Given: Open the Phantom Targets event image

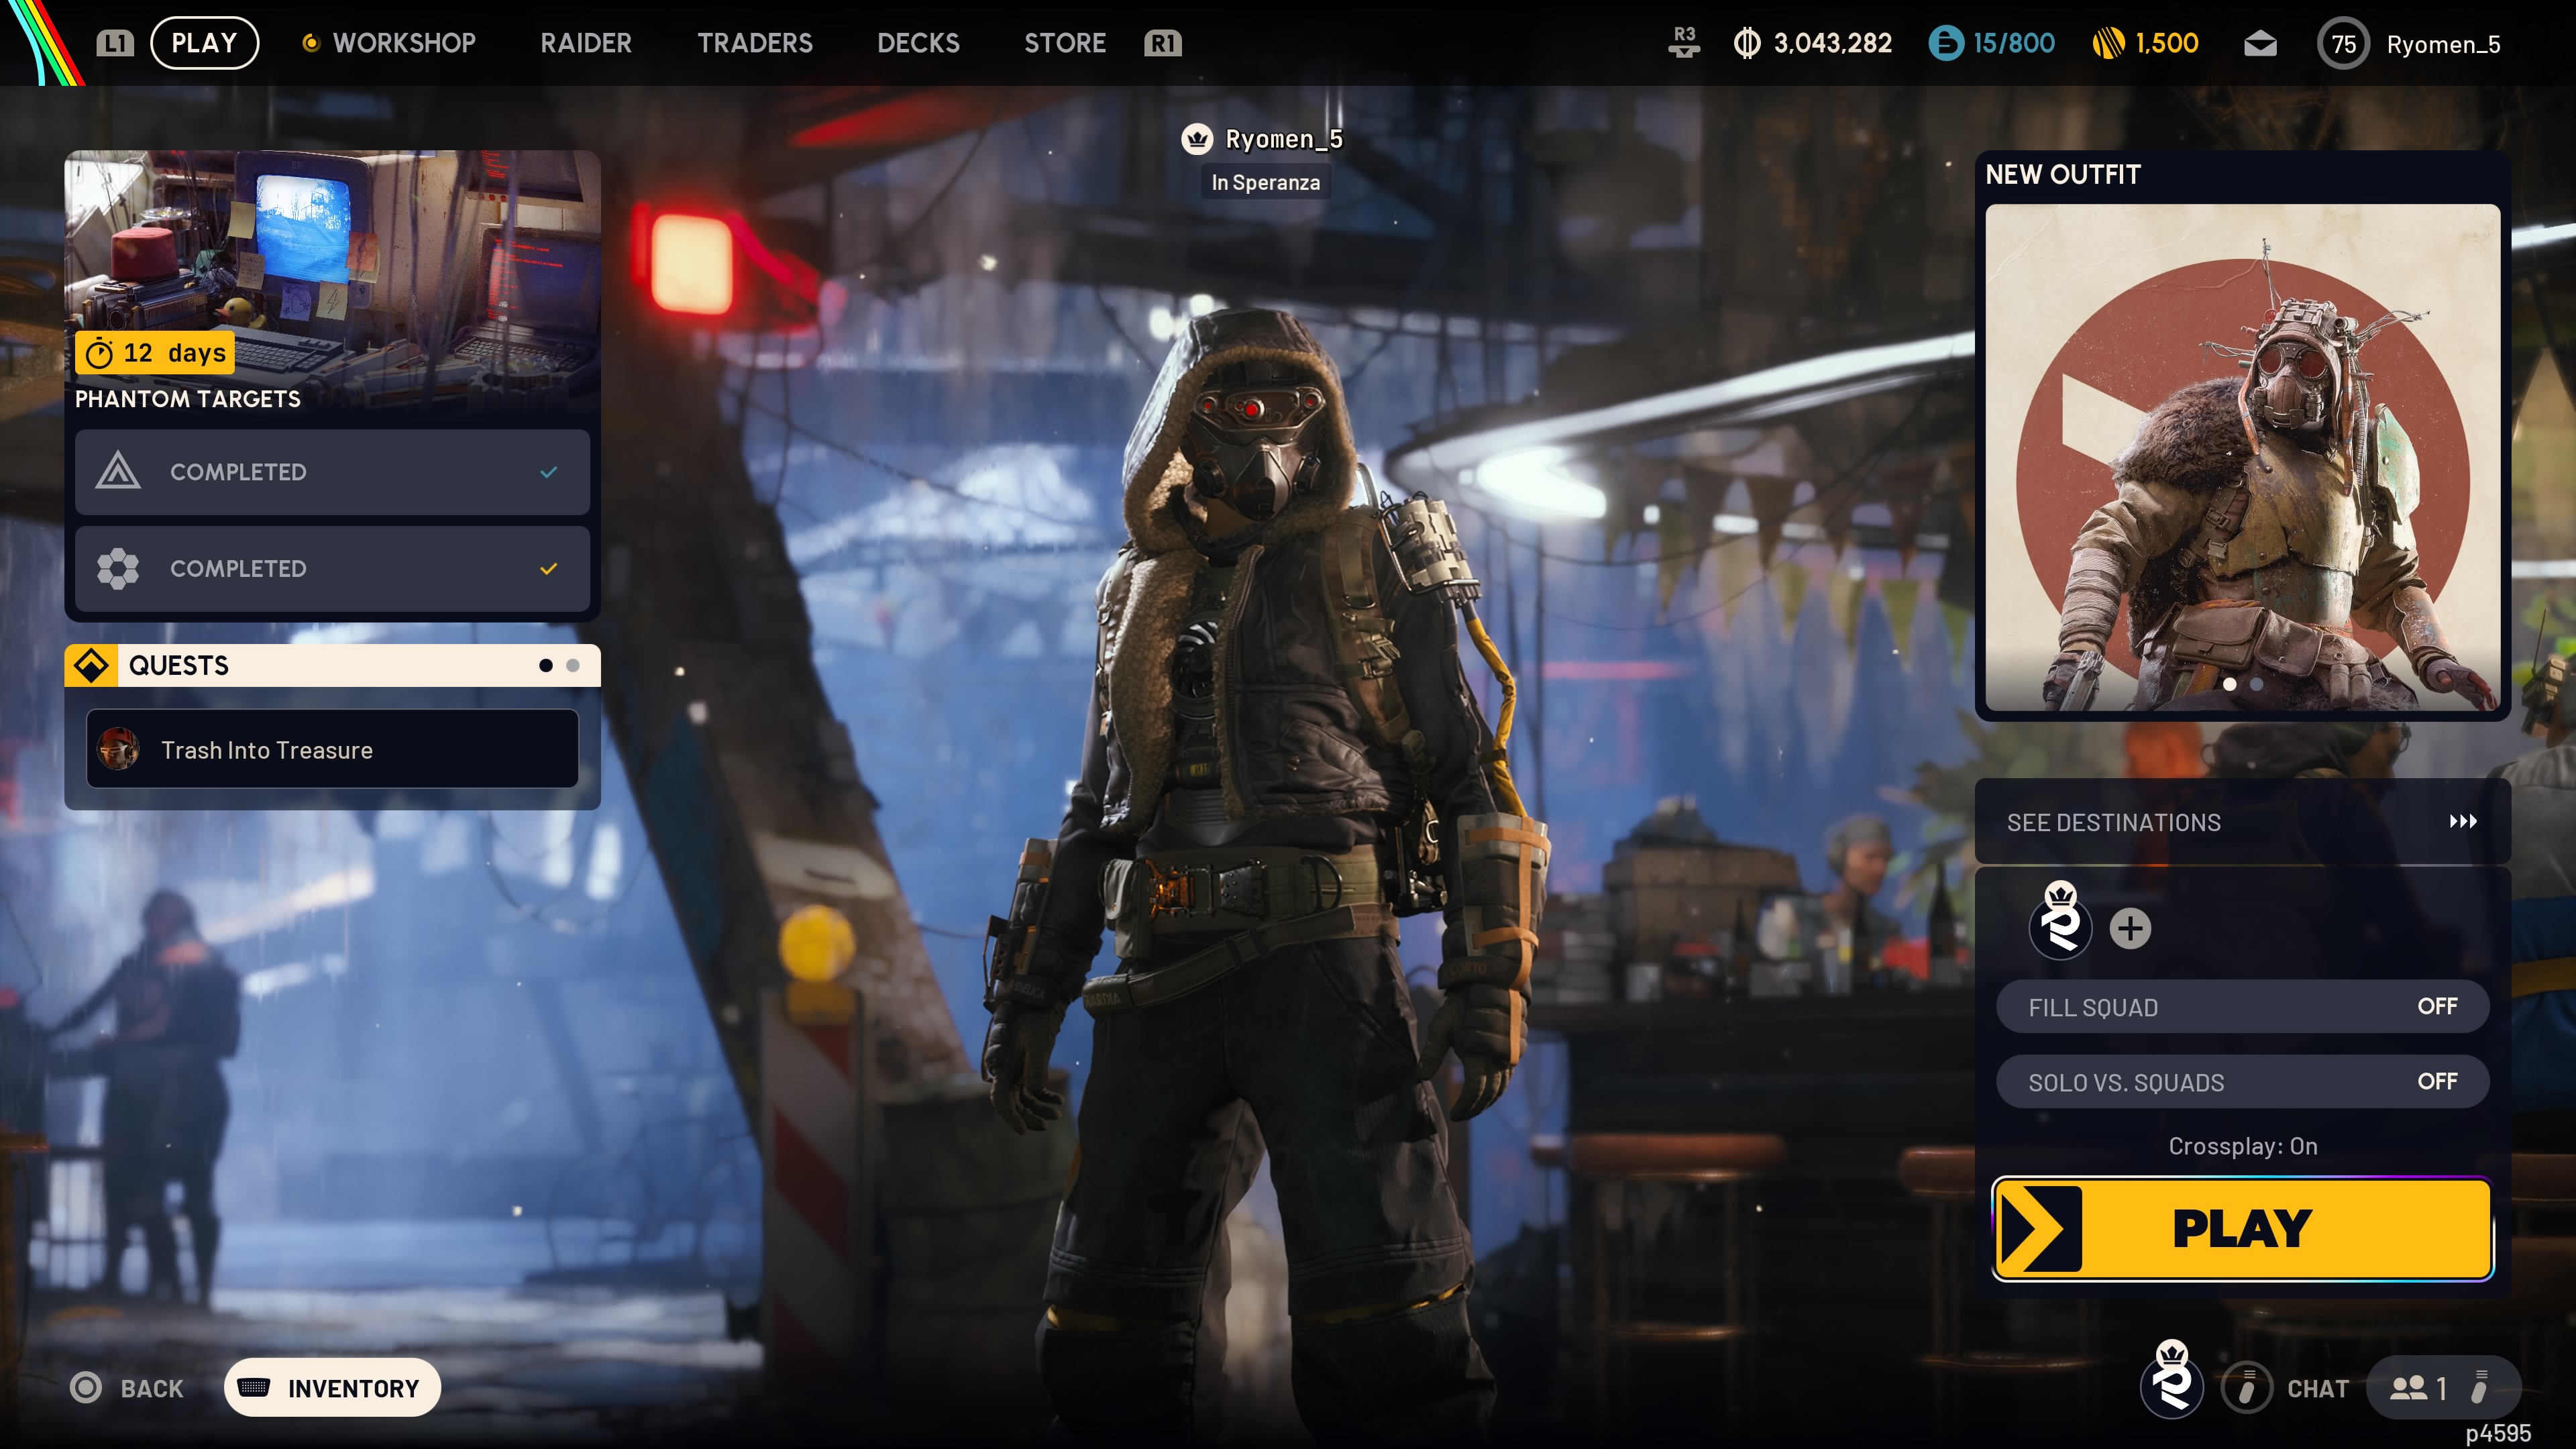Looking at the screenshot, I should click(x=332, y=285).
